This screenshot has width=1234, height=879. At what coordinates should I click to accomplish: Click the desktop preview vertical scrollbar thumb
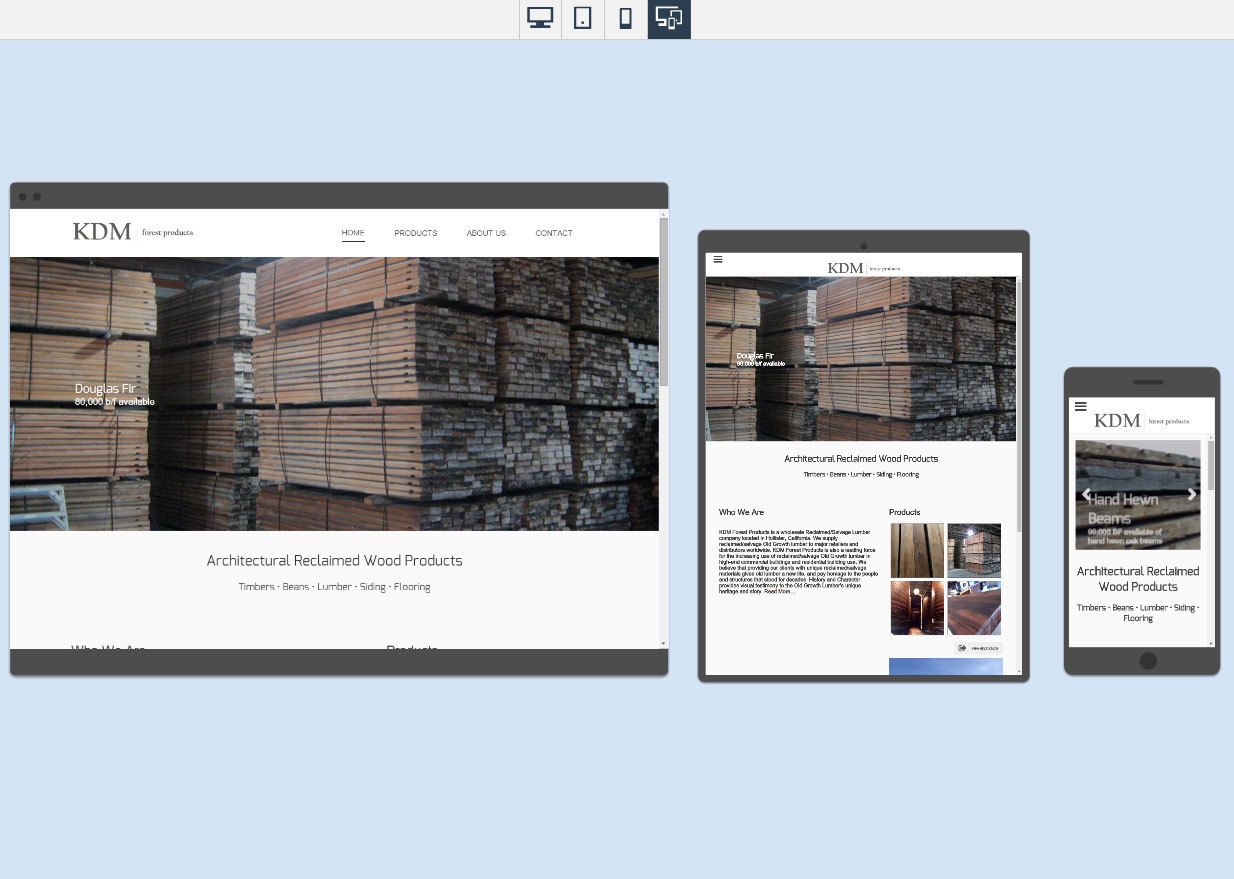[x=663, y=300]
